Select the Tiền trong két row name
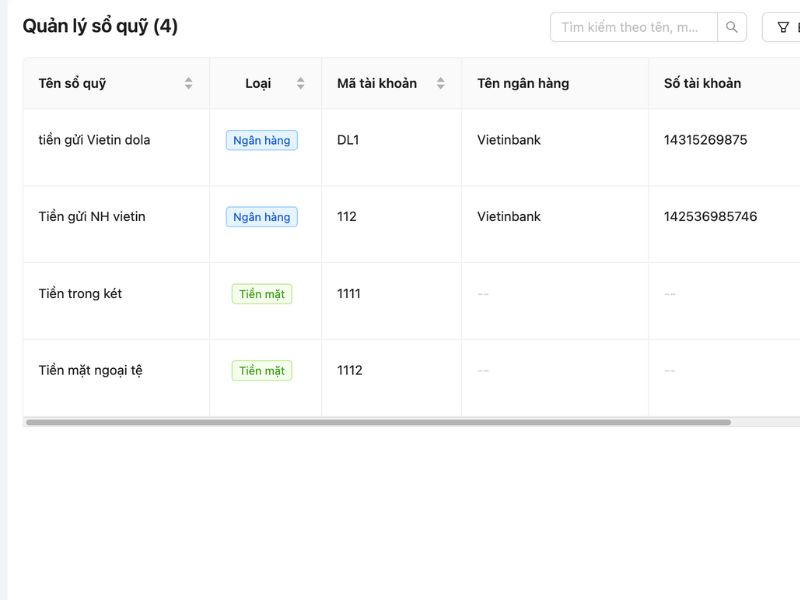 pyautogui.click(x=80, y=294)
